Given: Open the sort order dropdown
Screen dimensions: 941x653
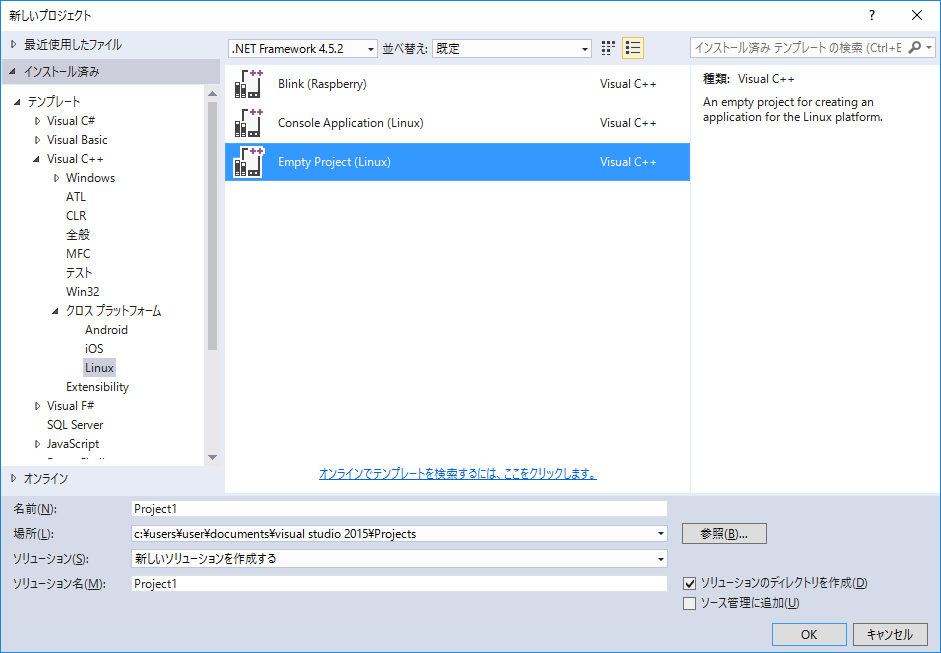Looking at the screenshot, I should click(x=512, y=49).
